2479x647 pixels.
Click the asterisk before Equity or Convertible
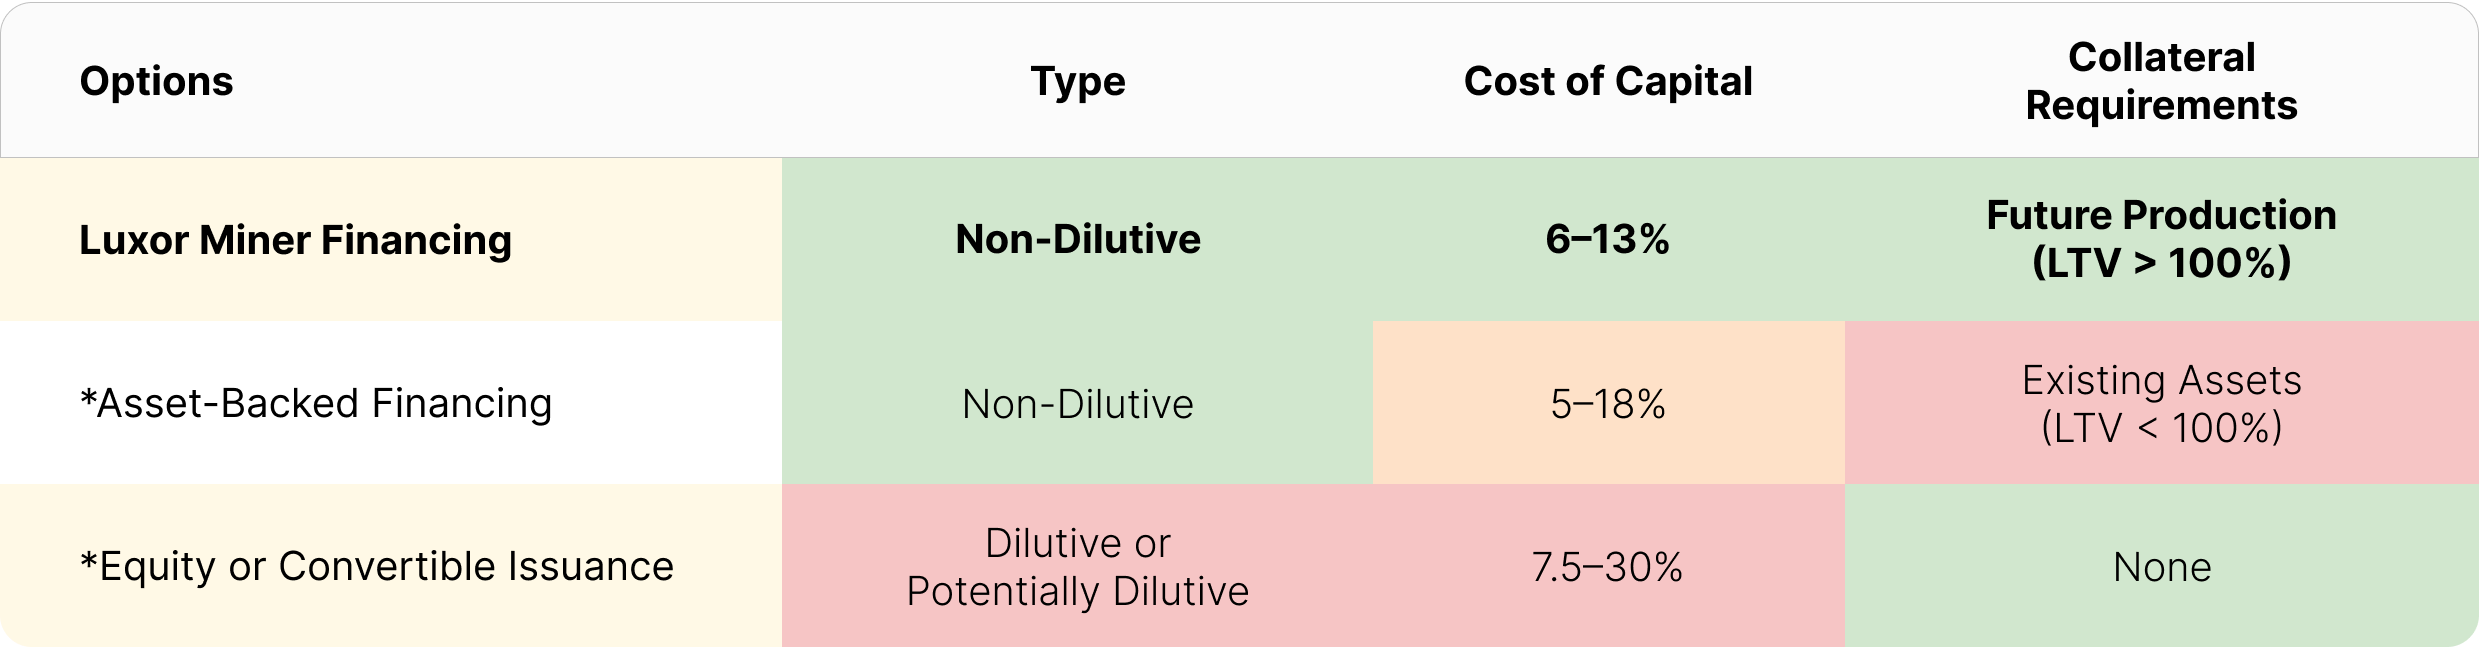coord(88,560)
